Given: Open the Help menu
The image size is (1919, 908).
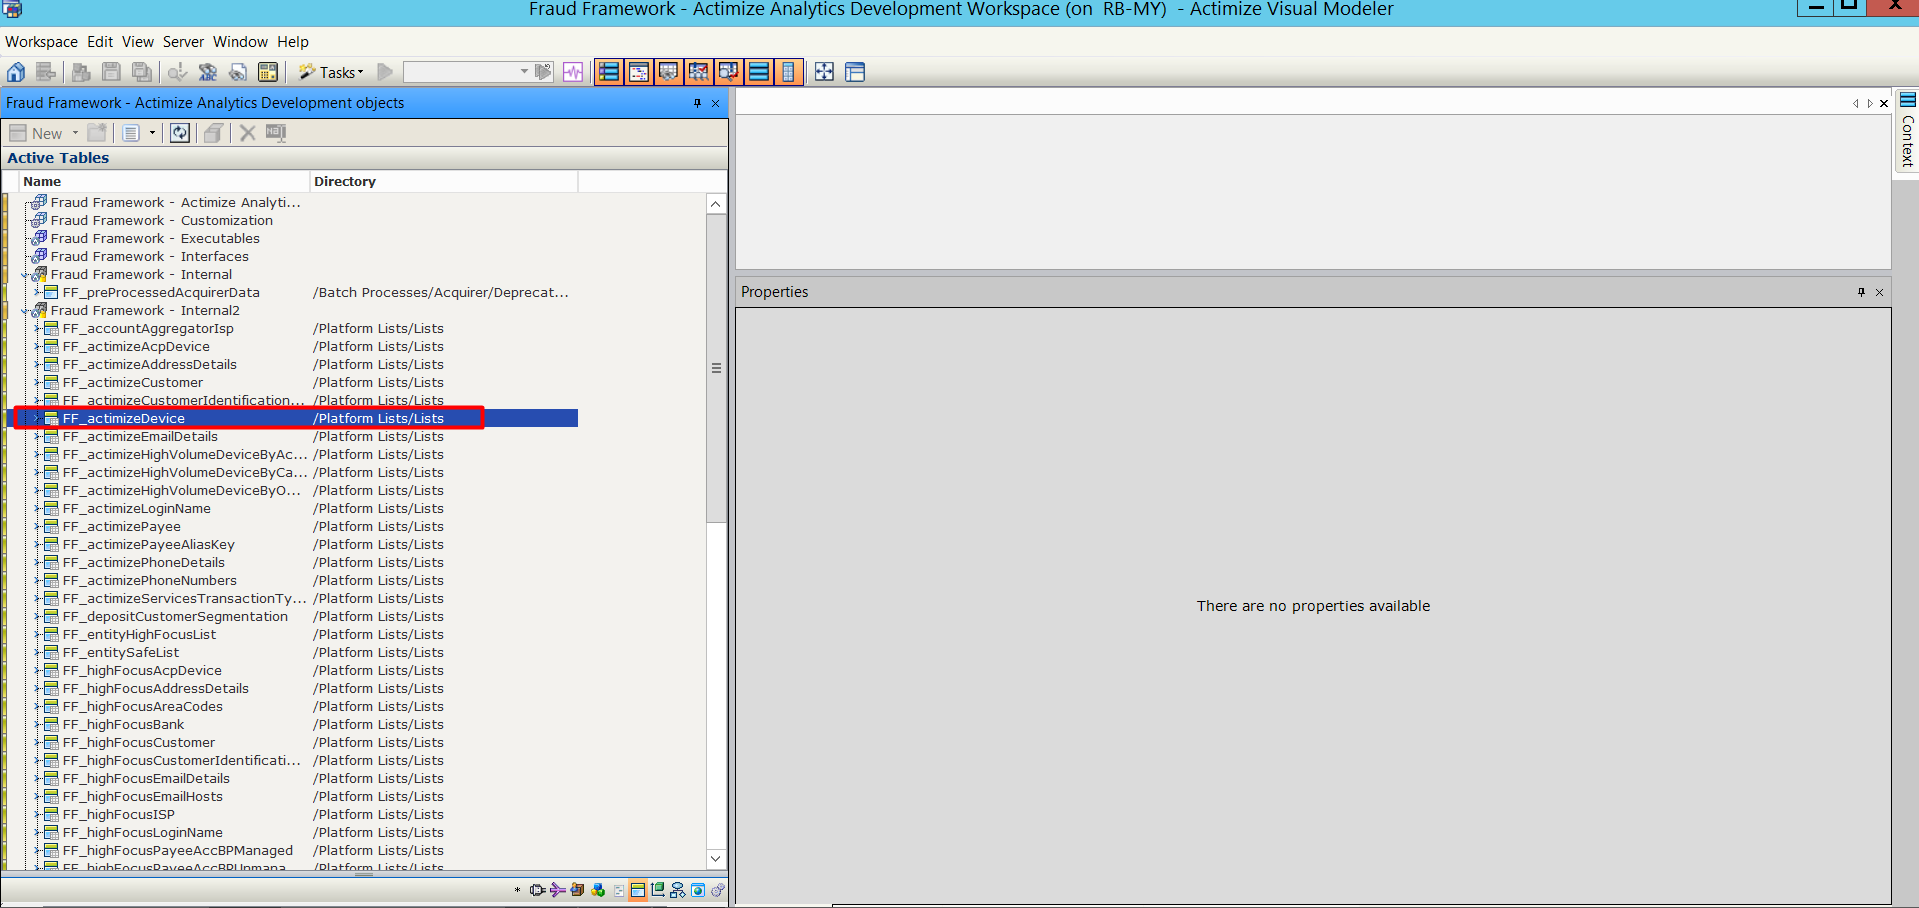Looking at the screenshot, I should click(293, 42).
